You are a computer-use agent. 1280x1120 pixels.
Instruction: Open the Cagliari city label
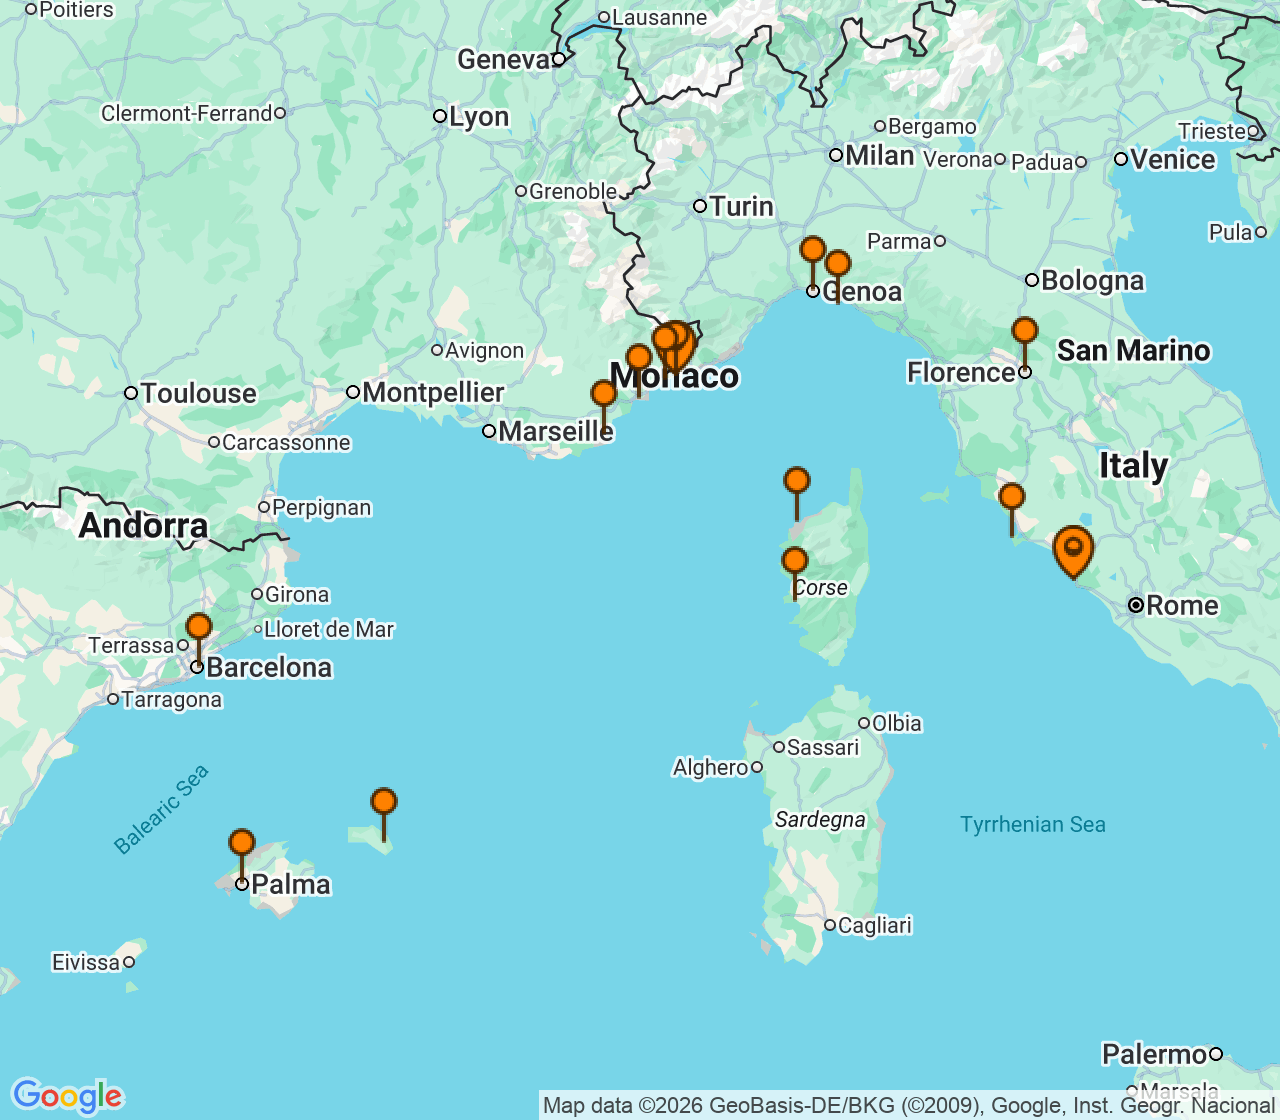coord(875,925)
